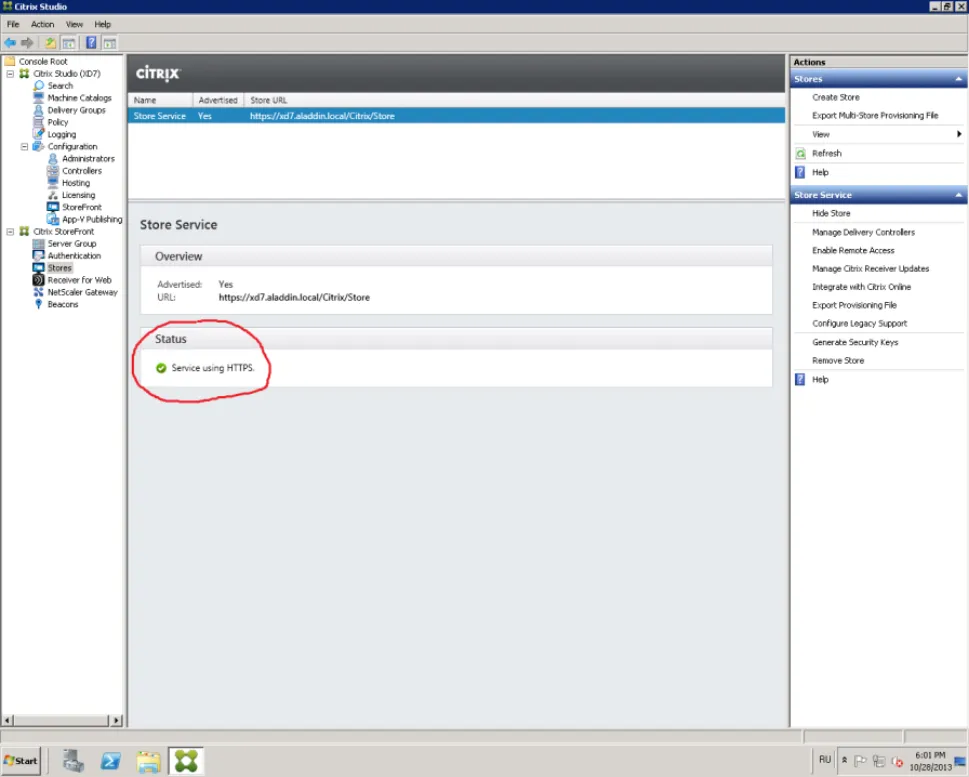Open the Action menu
The width and height of the screenshot is (969, 777).
coord(43,24)
